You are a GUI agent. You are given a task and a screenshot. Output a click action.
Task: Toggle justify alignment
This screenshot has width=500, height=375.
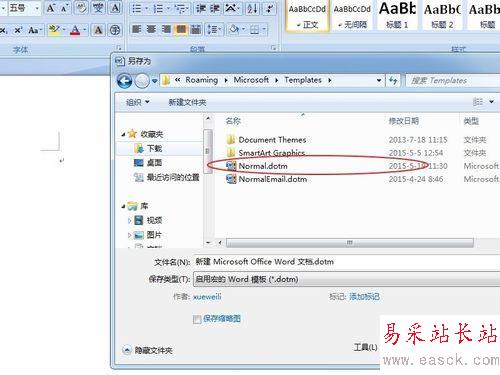(x=181, y=29)
